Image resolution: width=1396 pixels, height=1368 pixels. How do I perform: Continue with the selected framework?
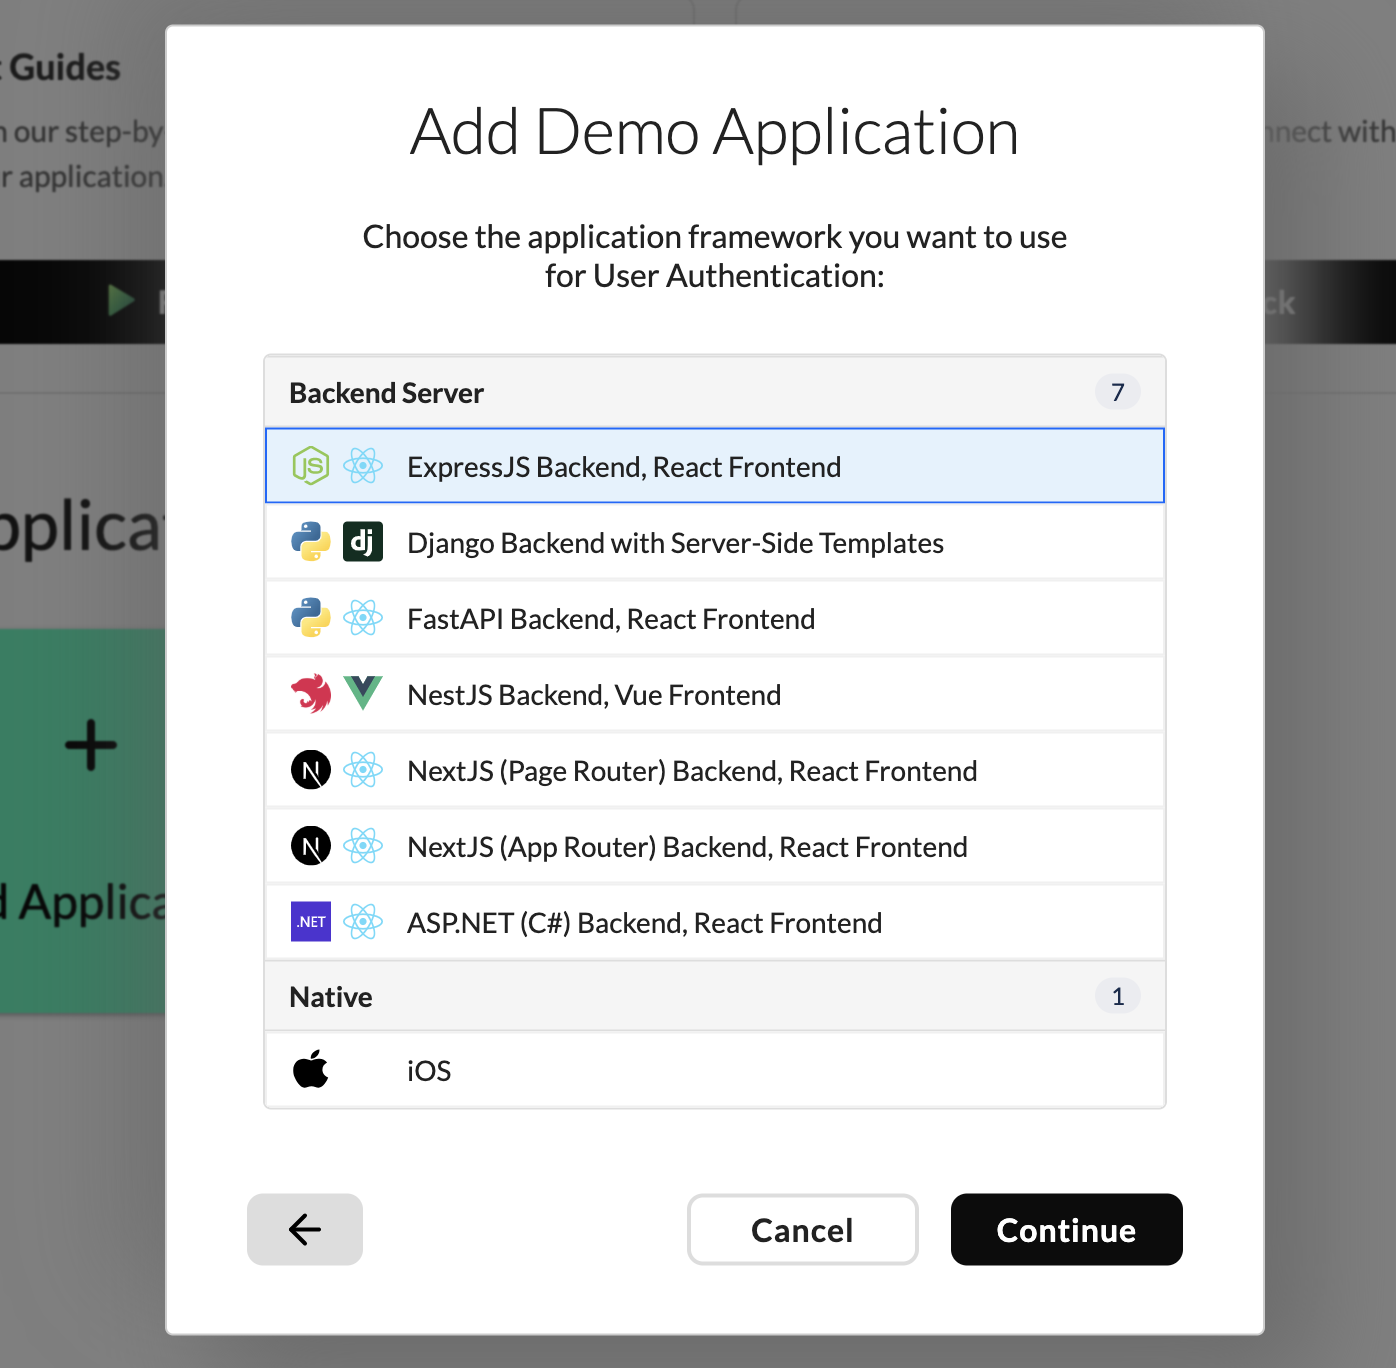(1067, 1229)
